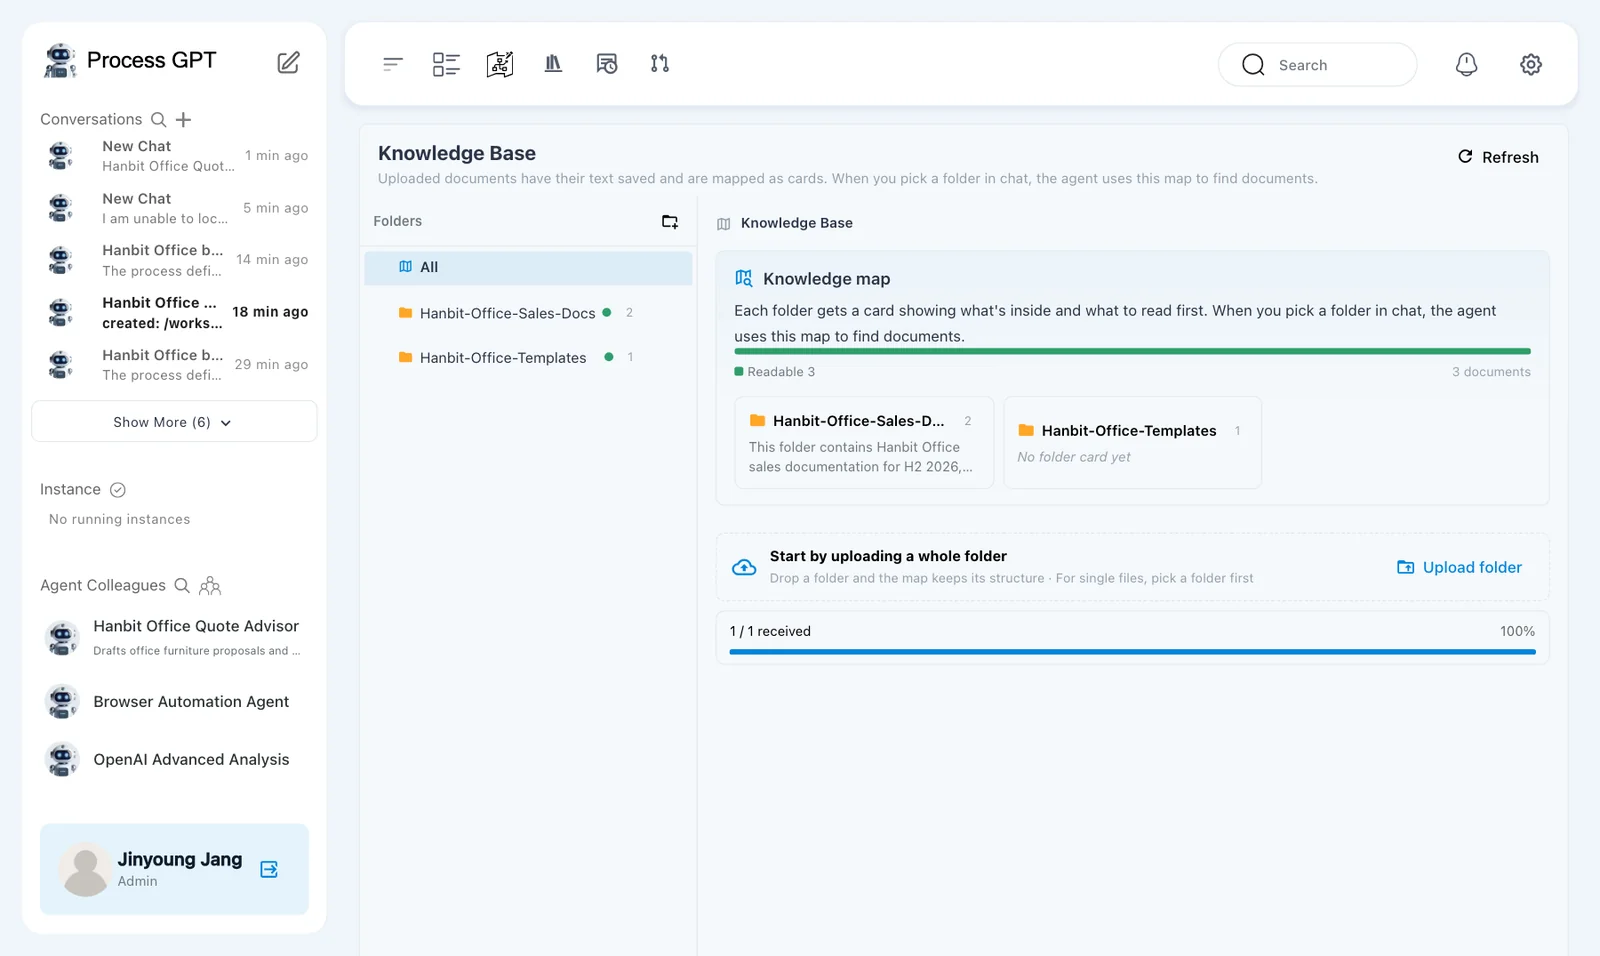Screen dimensions: 1600x956
Task: Open the Knowledge Base library books icon
Action: [x=553, y=64]
